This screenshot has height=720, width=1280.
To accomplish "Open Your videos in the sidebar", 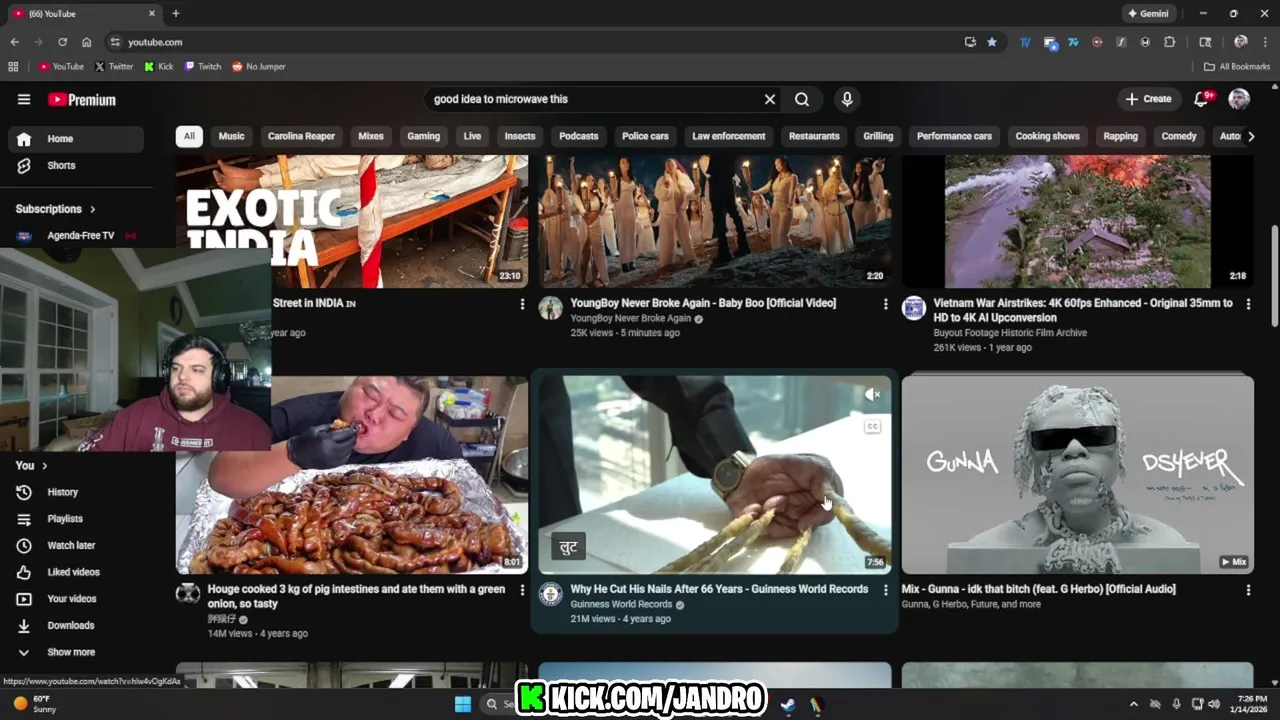I will point(76,599).
